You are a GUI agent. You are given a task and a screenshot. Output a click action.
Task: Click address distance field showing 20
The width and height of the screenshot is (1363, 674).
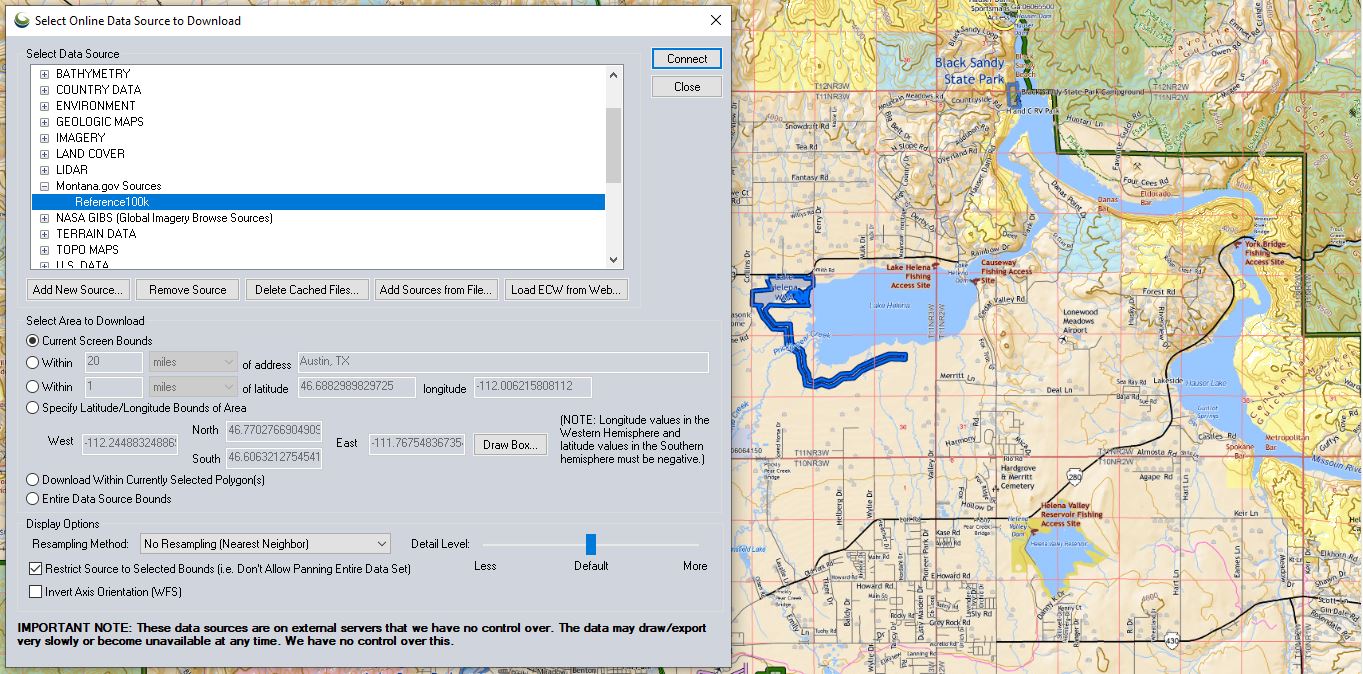(113, 362)
